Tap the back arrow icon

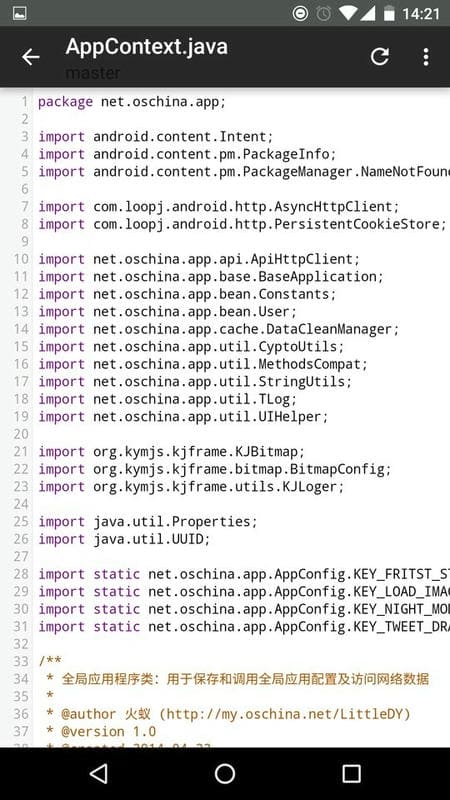[x=31, y=57]
